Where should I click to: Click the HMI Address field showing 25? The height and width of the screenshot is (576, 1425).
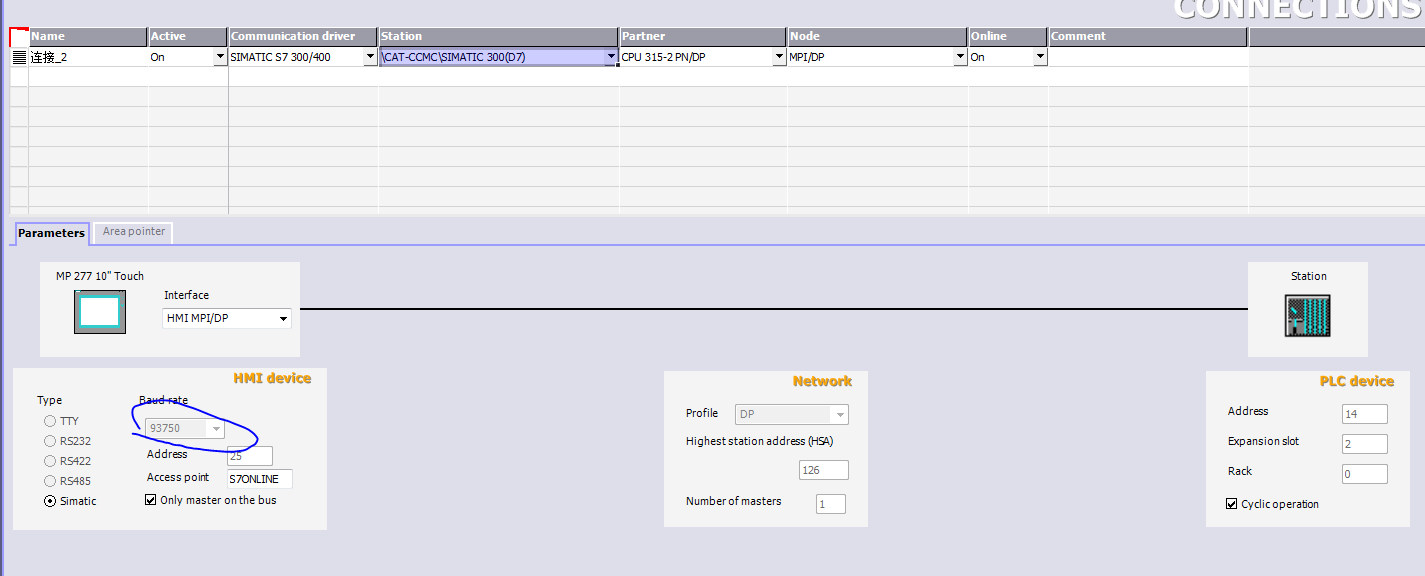(250, 456)
